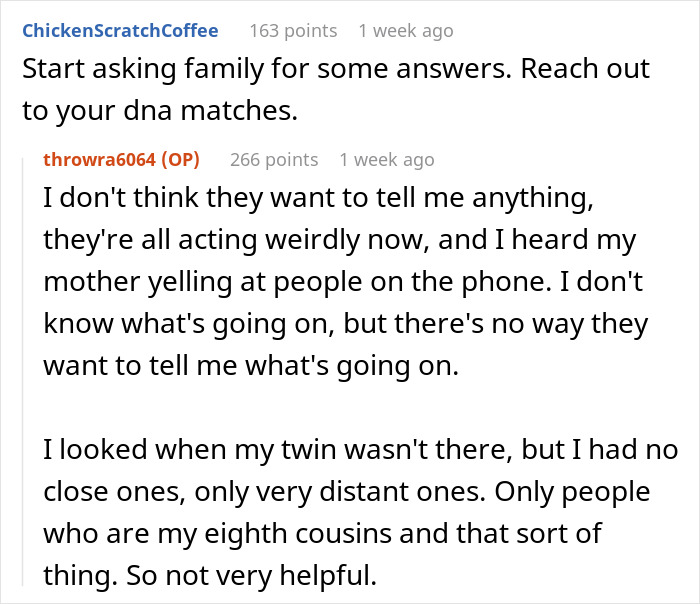The width and height of the screenshot is (700, 604).
Task: Open the top comment's 1 week ago timestamp
Action: pyautogui.click(x=405, y=31)
